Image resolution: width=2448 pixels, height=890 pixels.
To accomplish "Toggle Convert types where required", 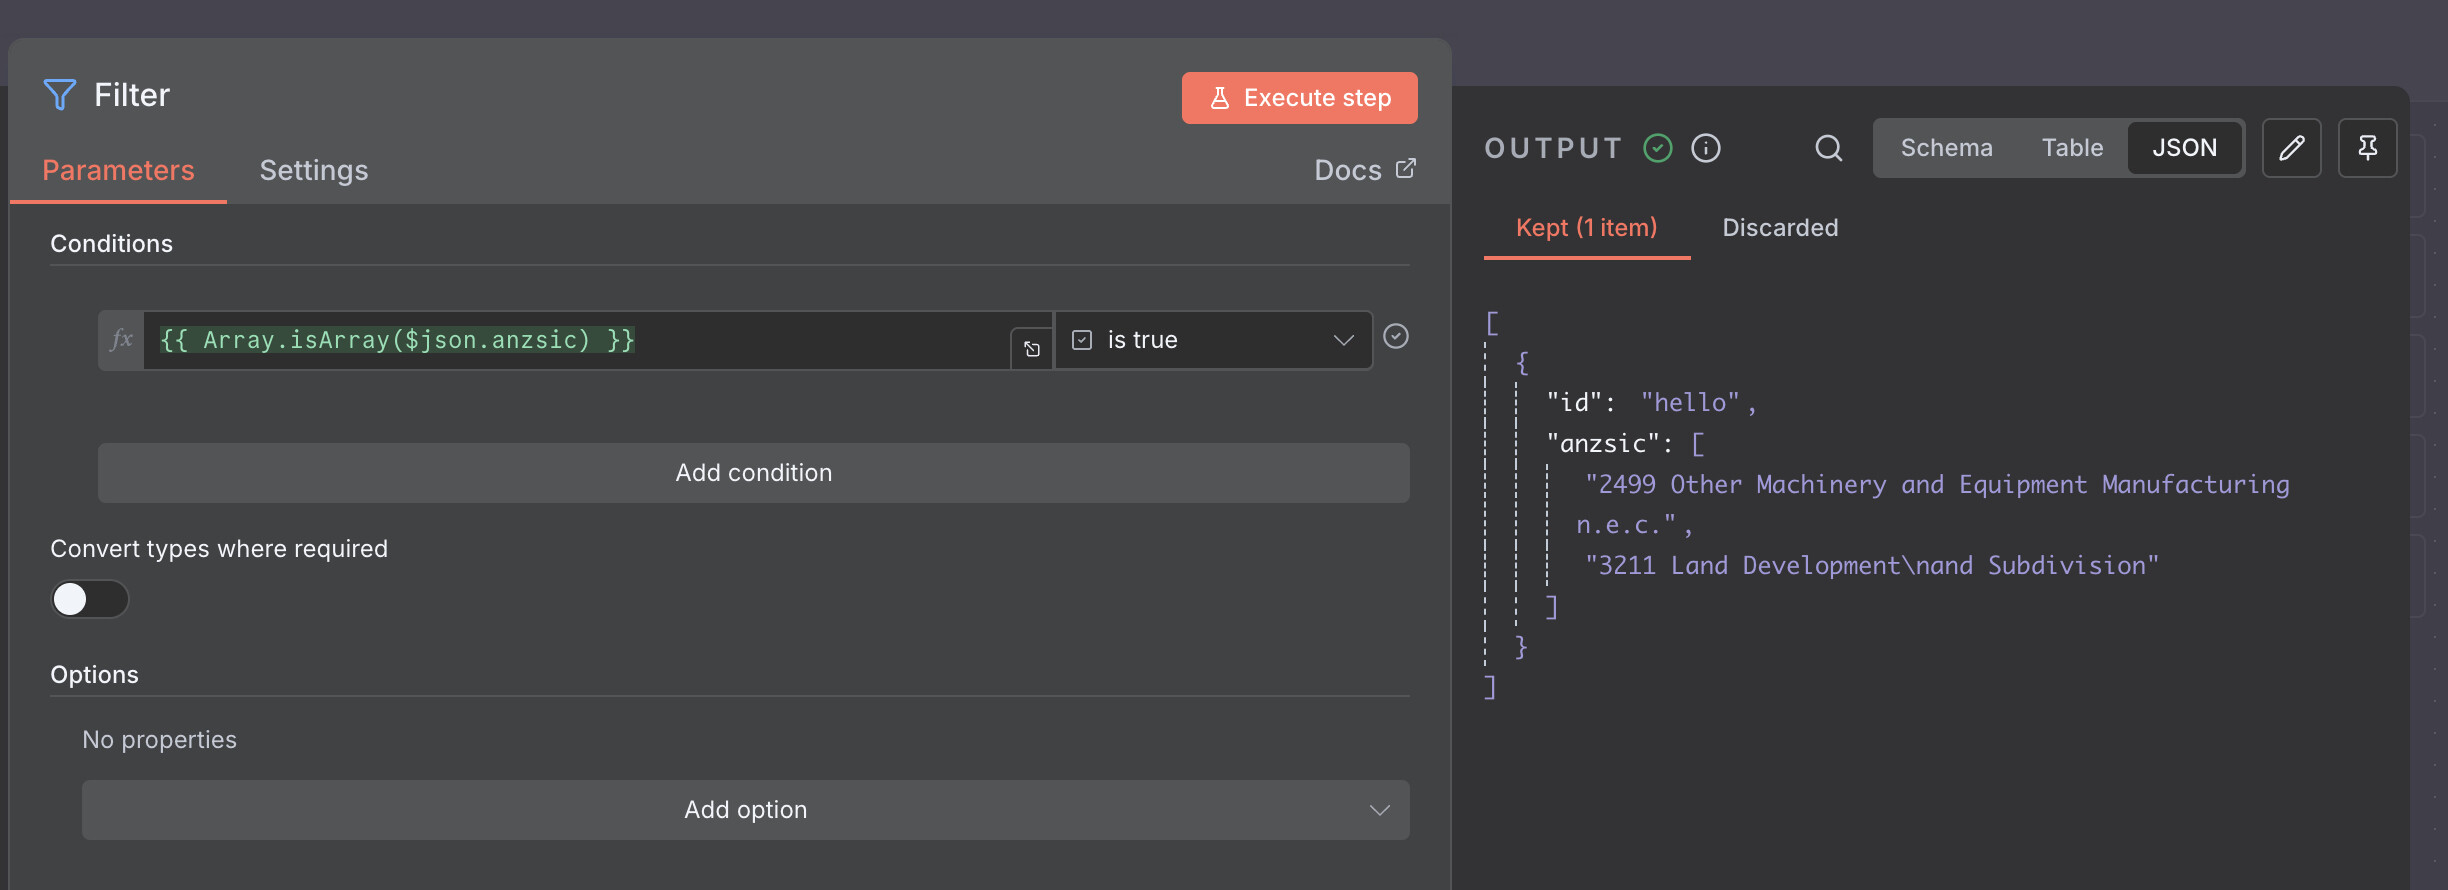I will [x=90, y=599].
